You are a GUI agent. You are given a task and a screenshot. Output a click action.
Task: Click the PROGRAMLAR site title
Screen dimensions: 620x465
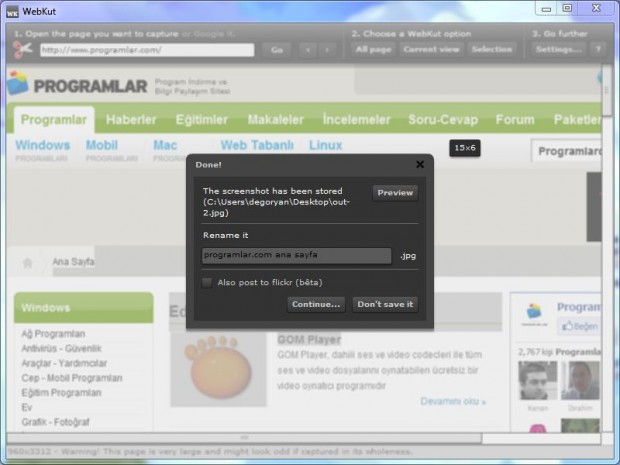91,86
